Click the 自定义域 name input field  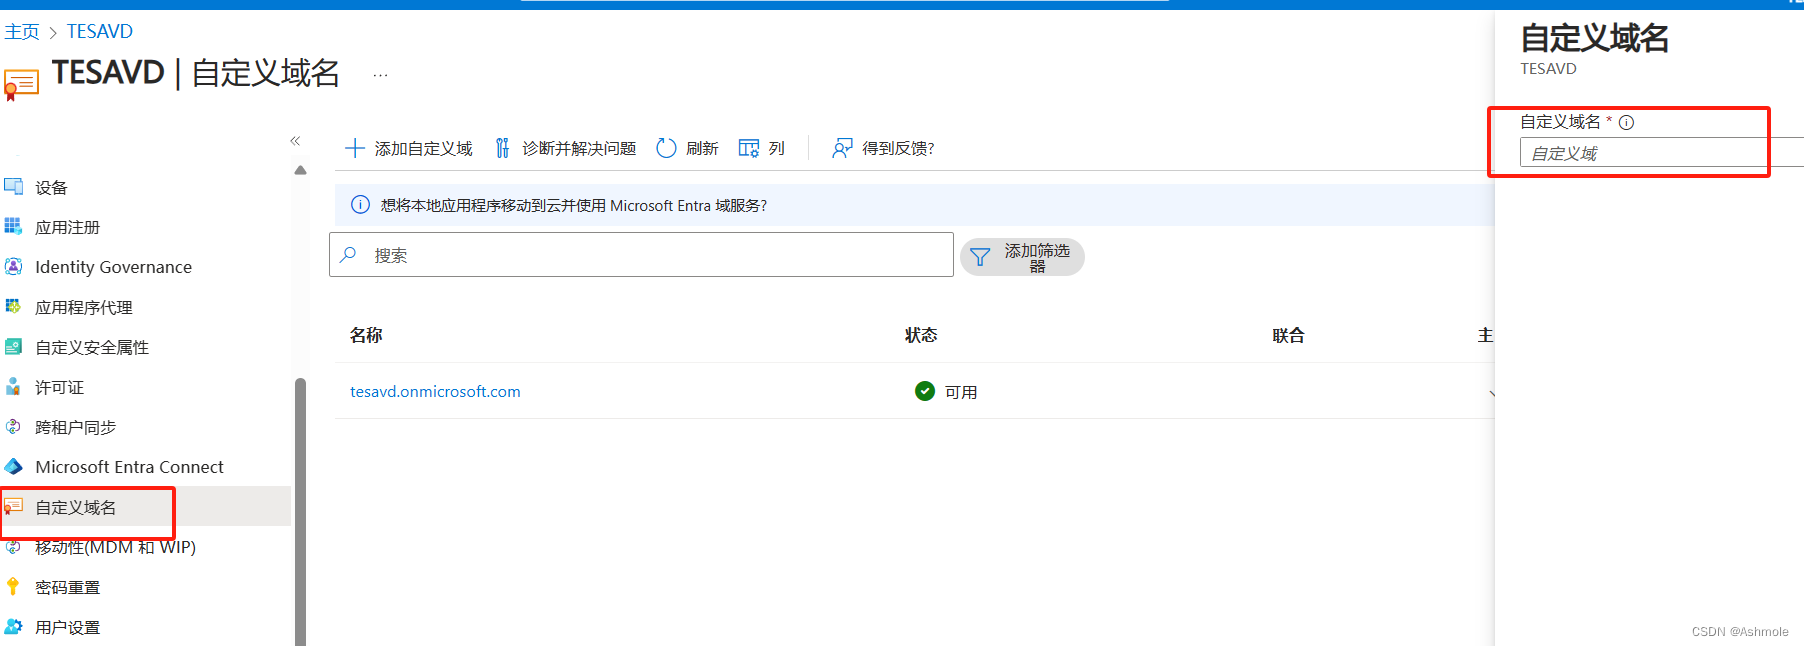[1661, 153]
